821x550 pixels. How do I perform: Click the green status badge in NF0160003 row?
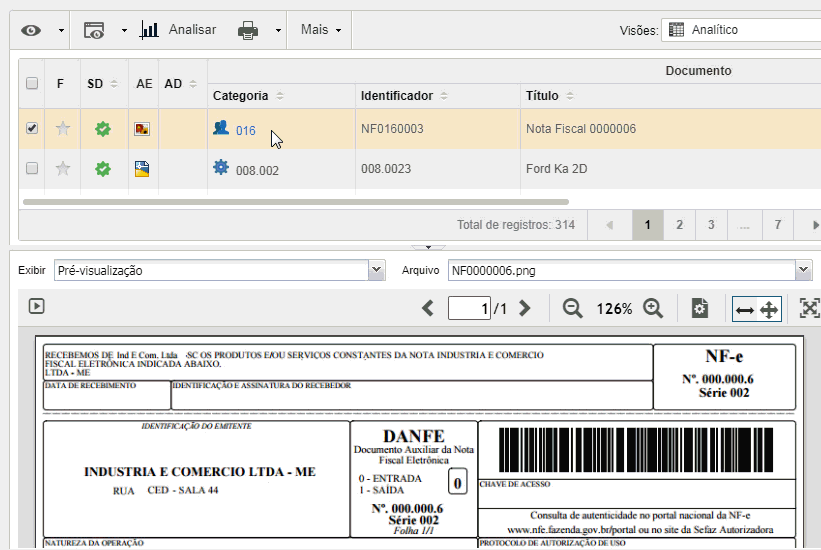click(x=103, y=129)
